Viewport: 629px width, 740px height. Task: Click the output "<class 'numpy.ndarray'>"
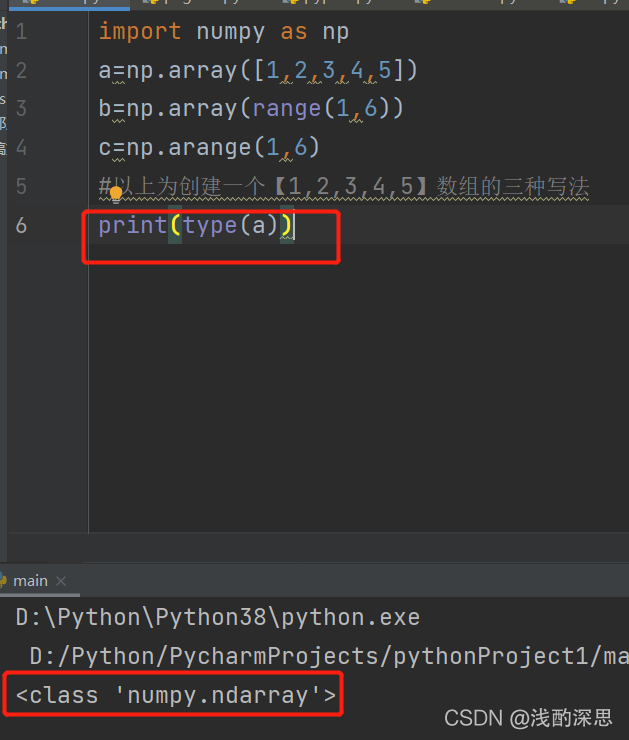click(176, 695)
